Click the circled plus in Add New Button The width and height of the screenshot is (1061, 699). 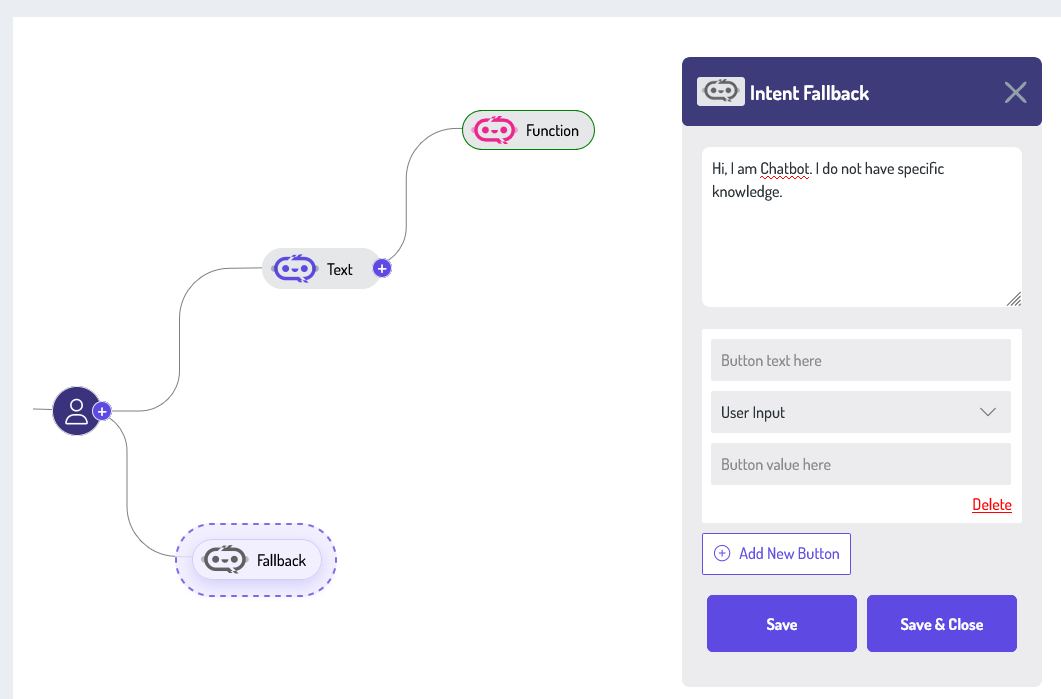pos(722,553)
